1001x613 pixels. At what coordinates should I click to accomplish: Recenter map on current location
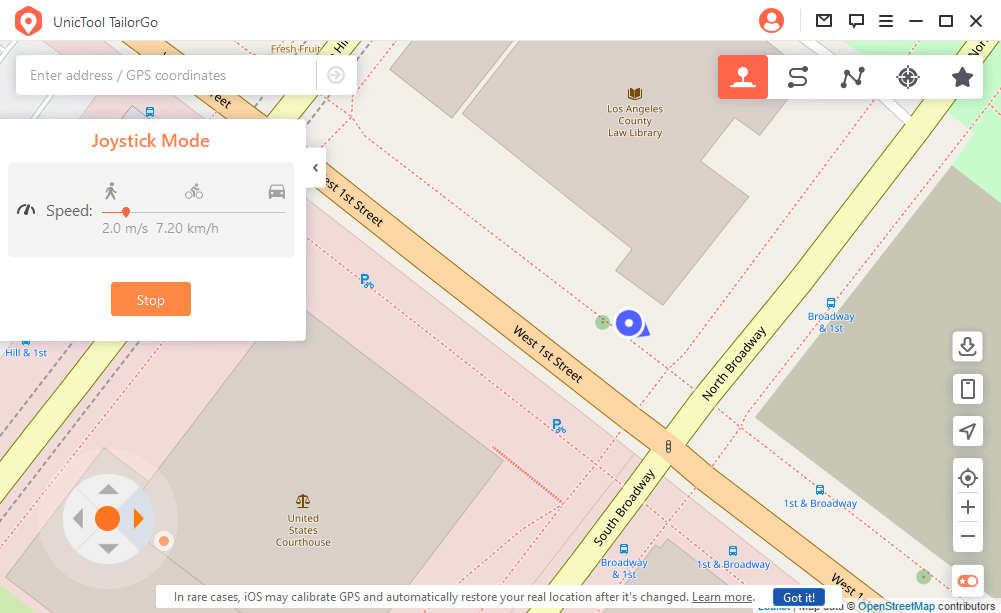(x=967, y=477)
